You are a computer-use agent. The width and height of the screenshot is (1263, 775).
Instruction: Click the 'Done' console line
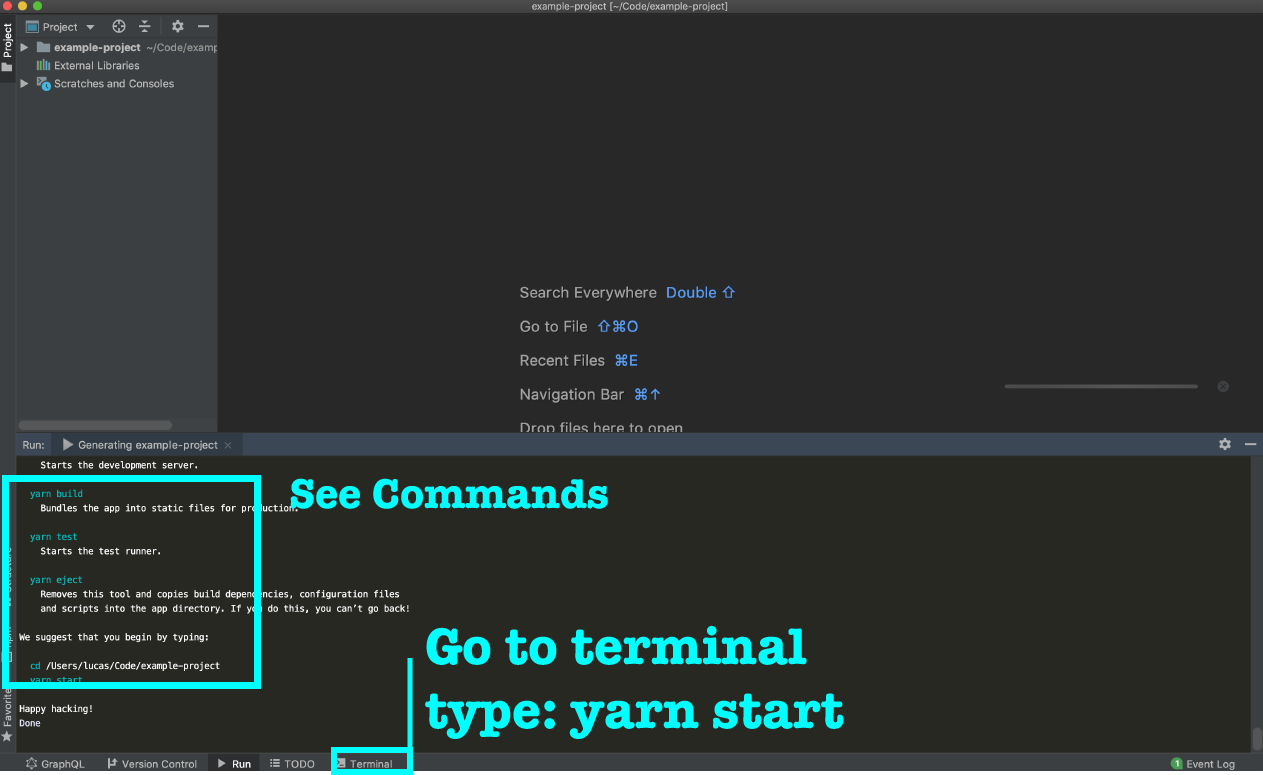[30, 723]
